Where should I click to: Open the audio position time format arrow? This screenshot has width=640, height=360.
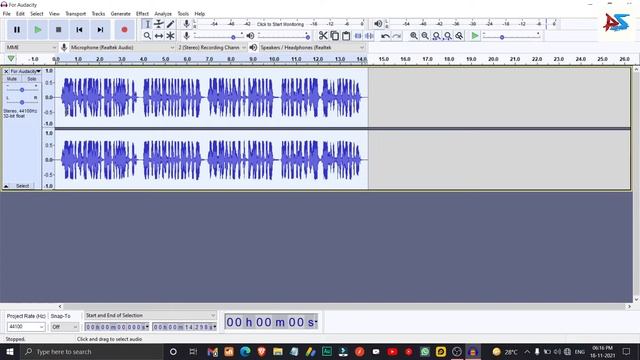[316, 322]
